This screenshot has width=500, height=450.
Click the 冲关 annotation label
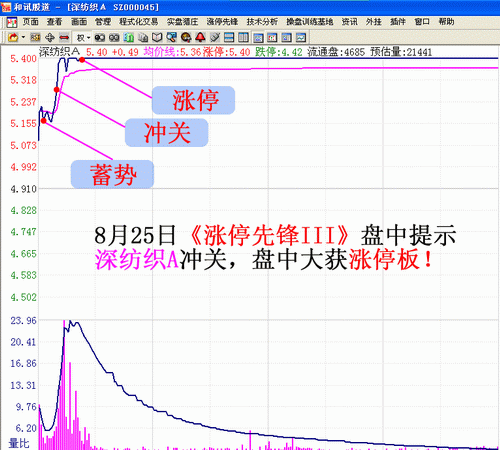[167, 133]
